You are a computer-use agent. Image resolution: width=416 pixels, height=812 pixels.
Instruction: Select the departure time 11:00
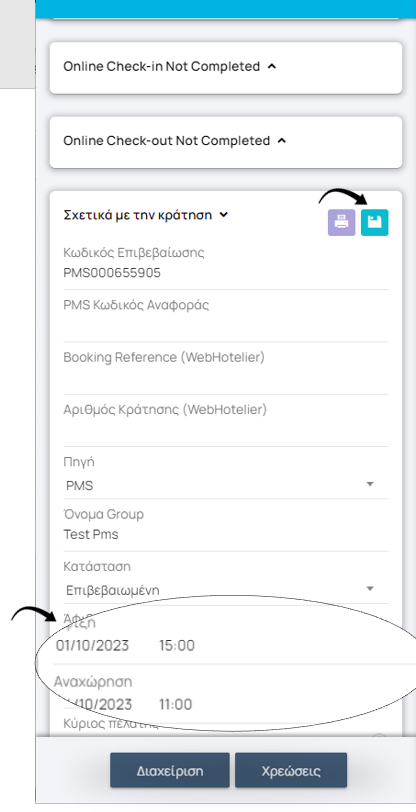click(176, 704)
